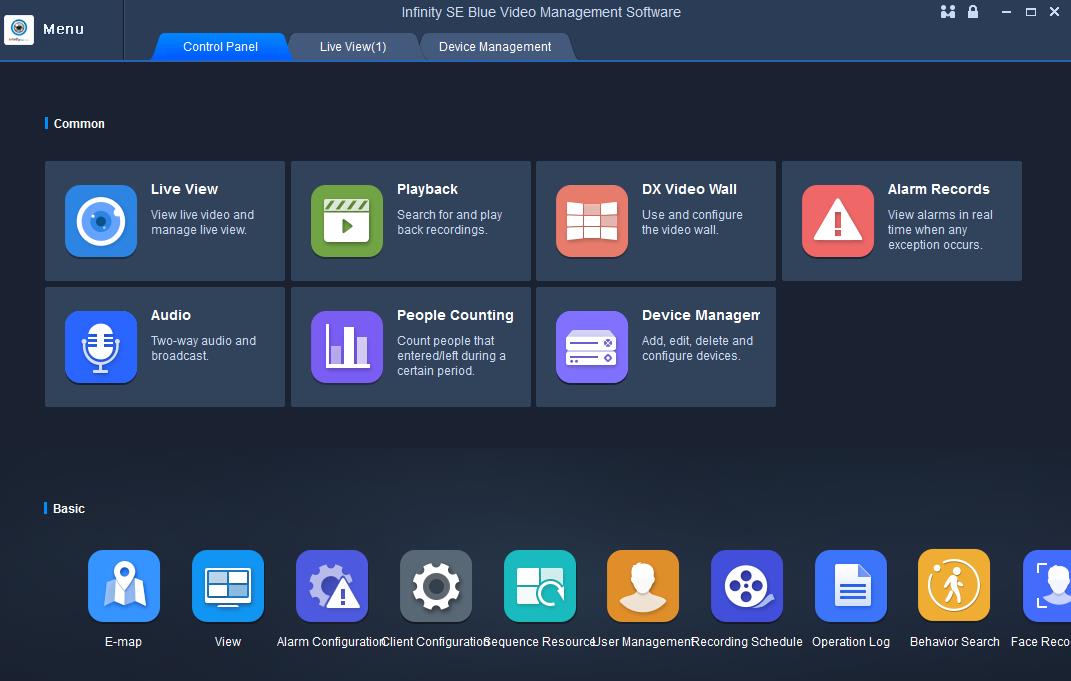
Task: Open the E-map icon
Action: [x=124, y=586]
